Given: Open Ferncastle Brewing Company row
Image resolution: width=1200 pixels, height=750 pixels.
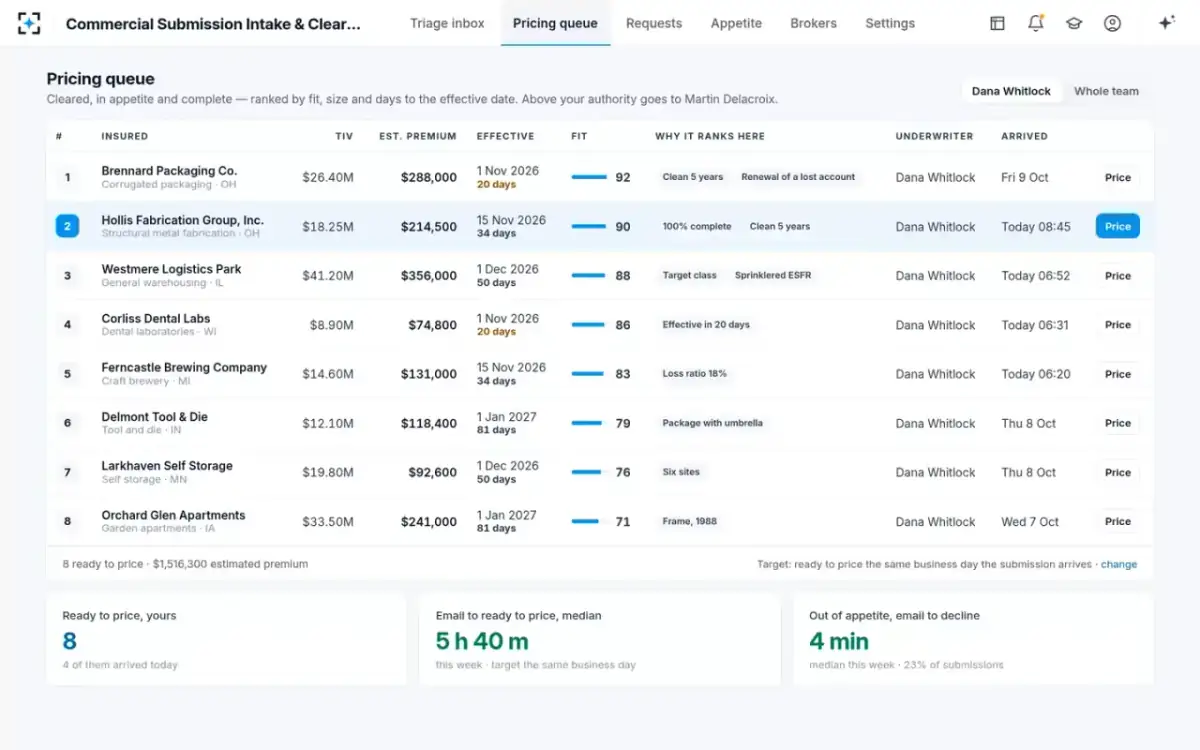Looking at the screenshot, I should (x=600, y=374).
